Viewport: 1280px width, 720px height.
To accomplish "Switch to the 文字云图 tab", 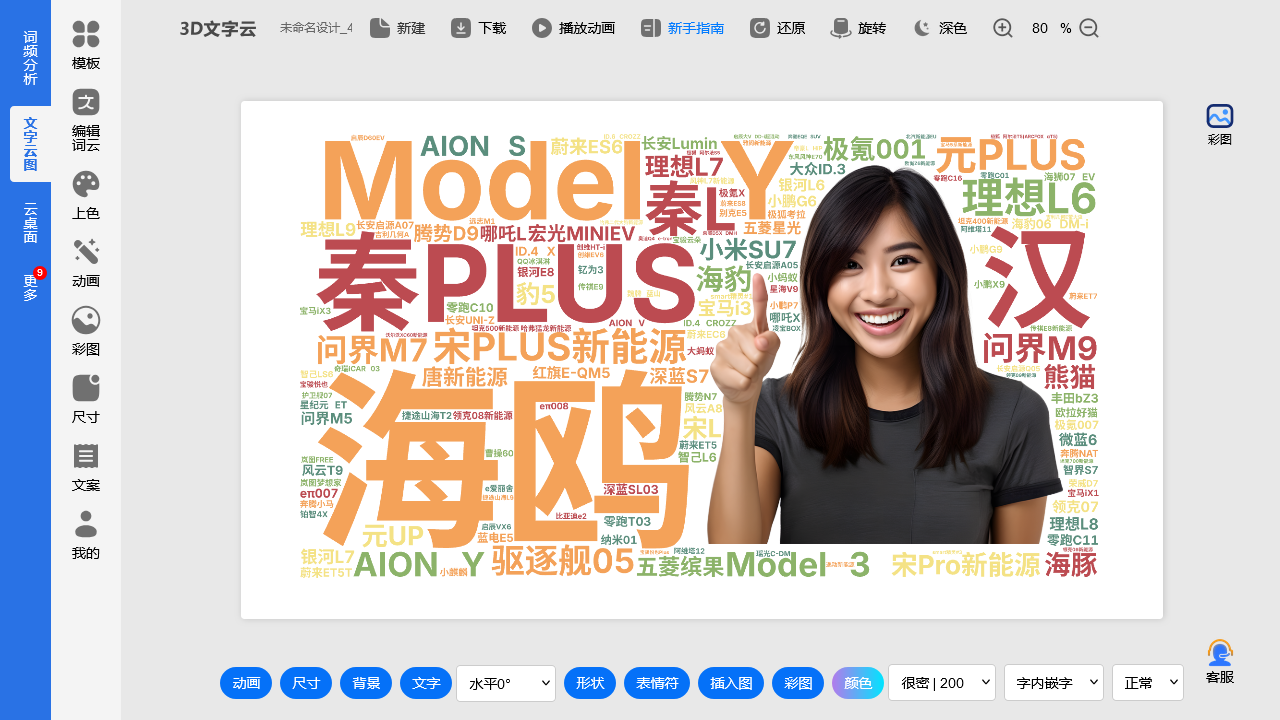I will point(30,144).
